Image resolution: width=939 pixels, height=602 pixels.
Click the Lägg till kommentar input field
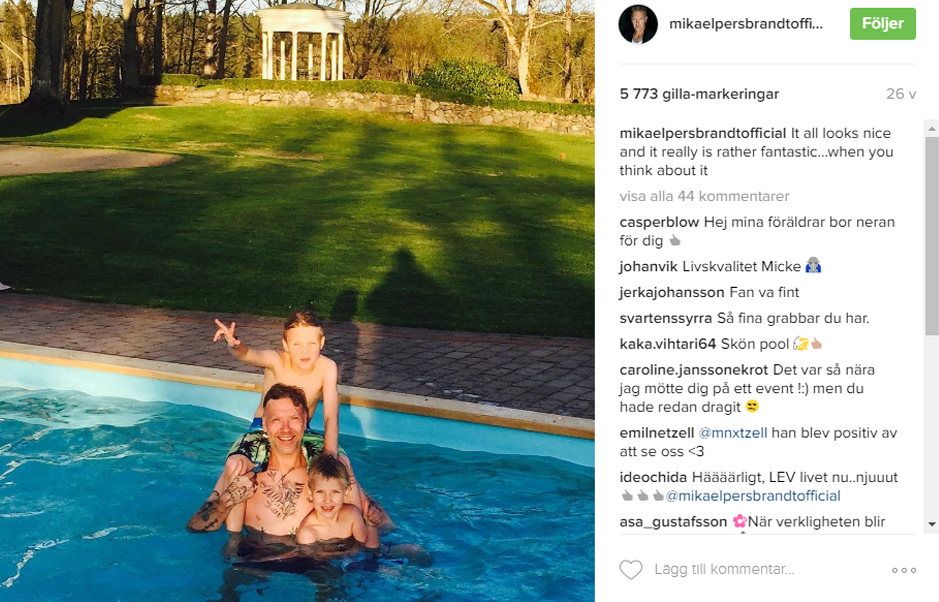coord(767,569)
